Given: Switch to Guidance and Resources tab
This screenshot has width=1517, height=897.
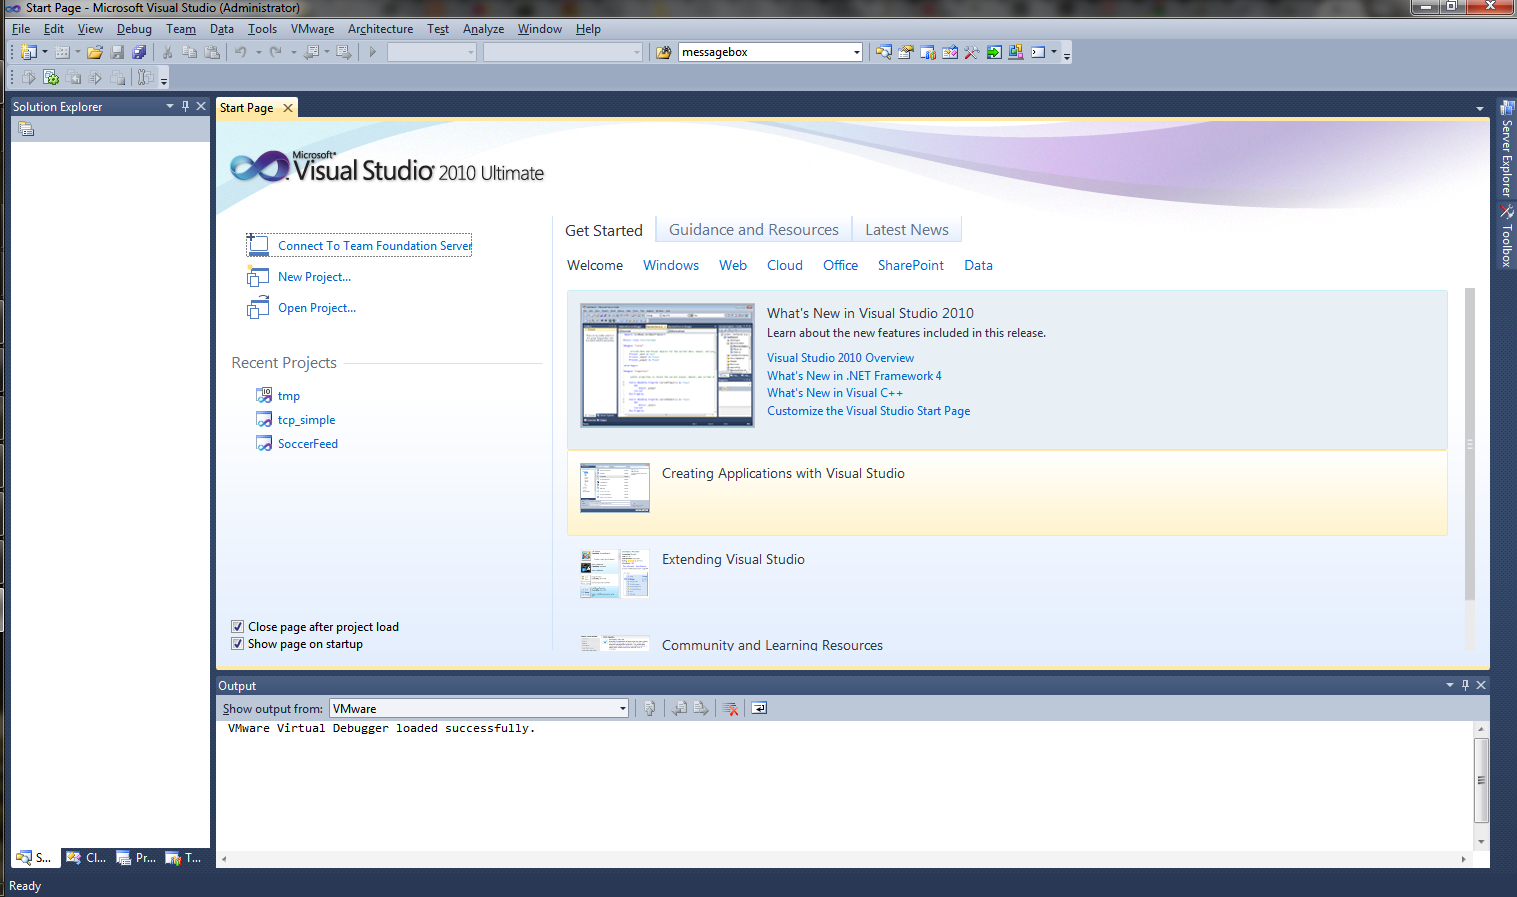Looking at the screenshot, I should [754, 230].
